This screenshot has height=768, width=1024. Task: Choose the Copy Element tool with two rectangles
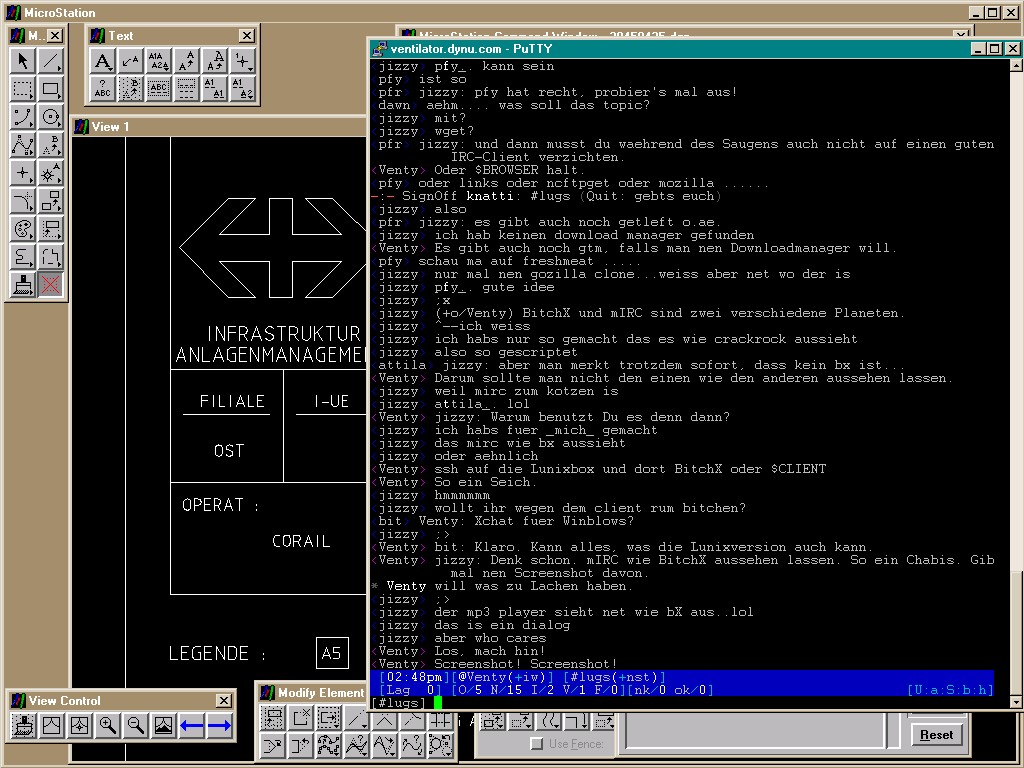pyautogui.click(x=50, y=201)
